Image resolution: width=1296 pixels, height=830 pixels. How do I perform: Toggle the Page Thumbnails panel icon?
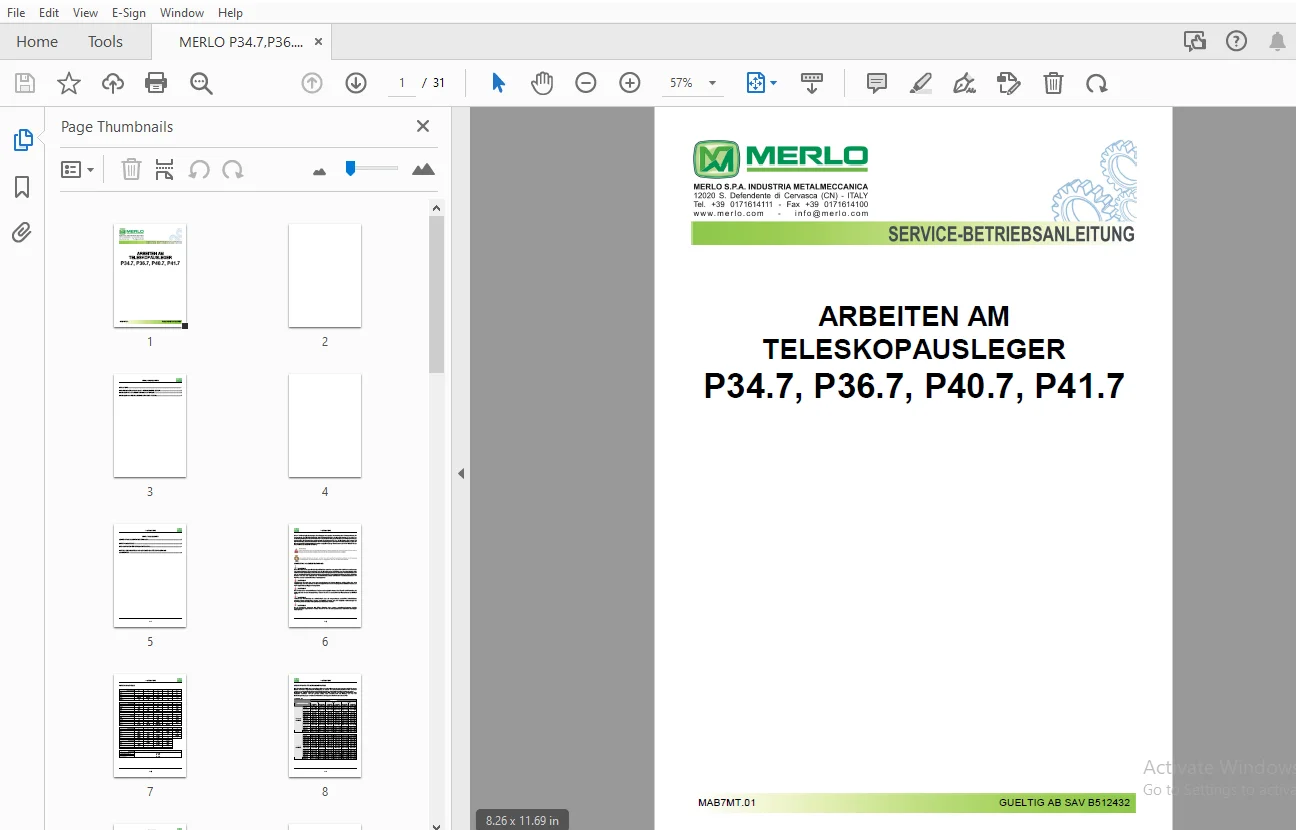click(x=22, y=140)
